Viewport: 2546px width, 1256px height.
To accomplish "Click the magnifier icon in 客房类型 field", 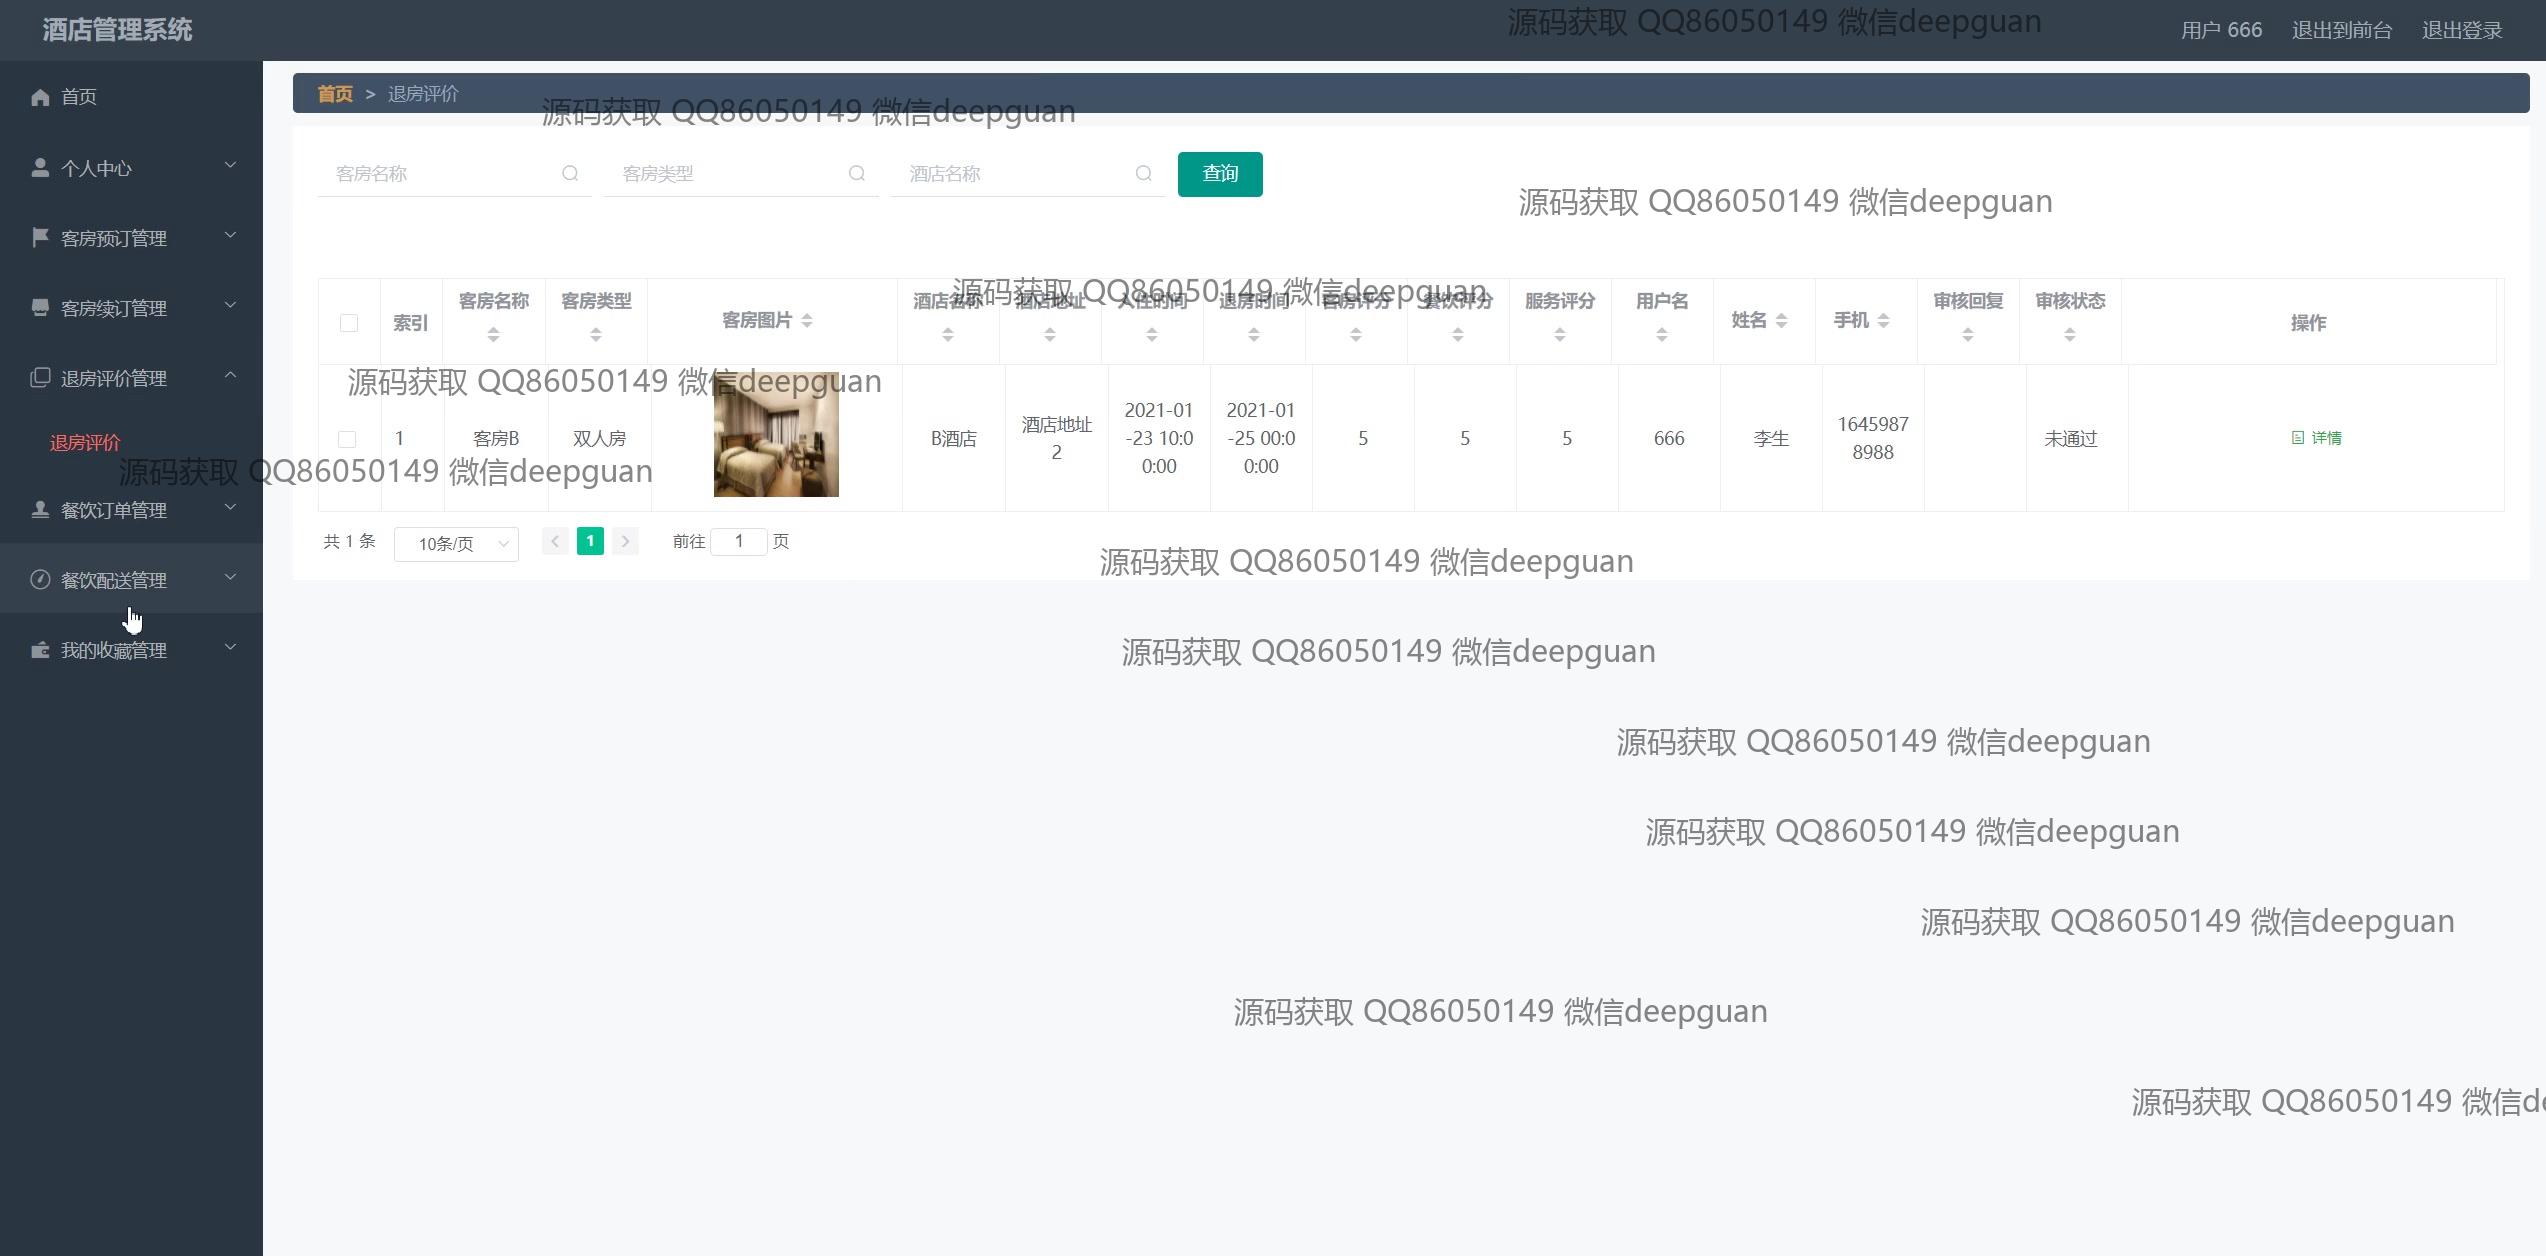I will (857, 174).
